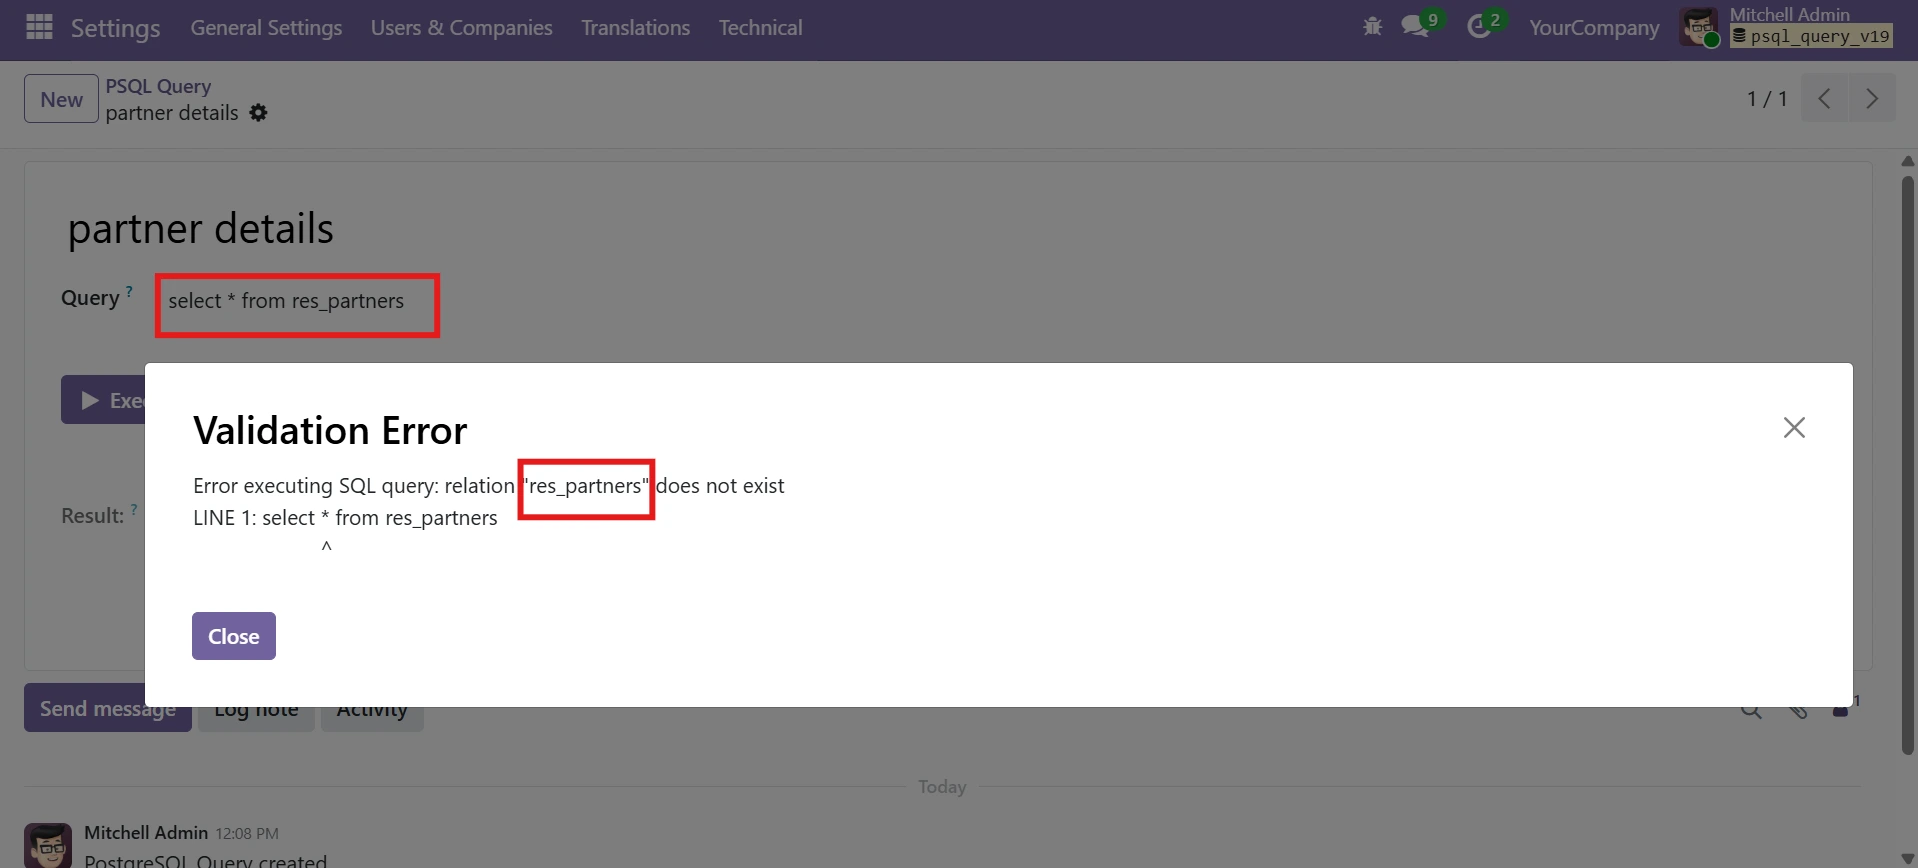The height and width of the screenshot is (868, 1918).
Task: Click the Settings app title
Action: tap(115, 28)
